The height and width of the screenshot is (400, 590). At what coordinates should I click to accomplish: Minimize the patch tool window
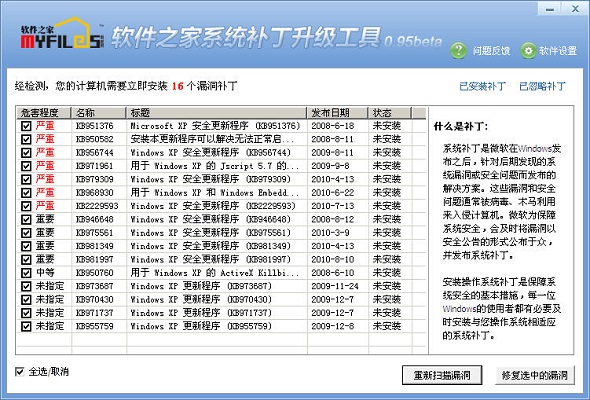coord(550,9)
